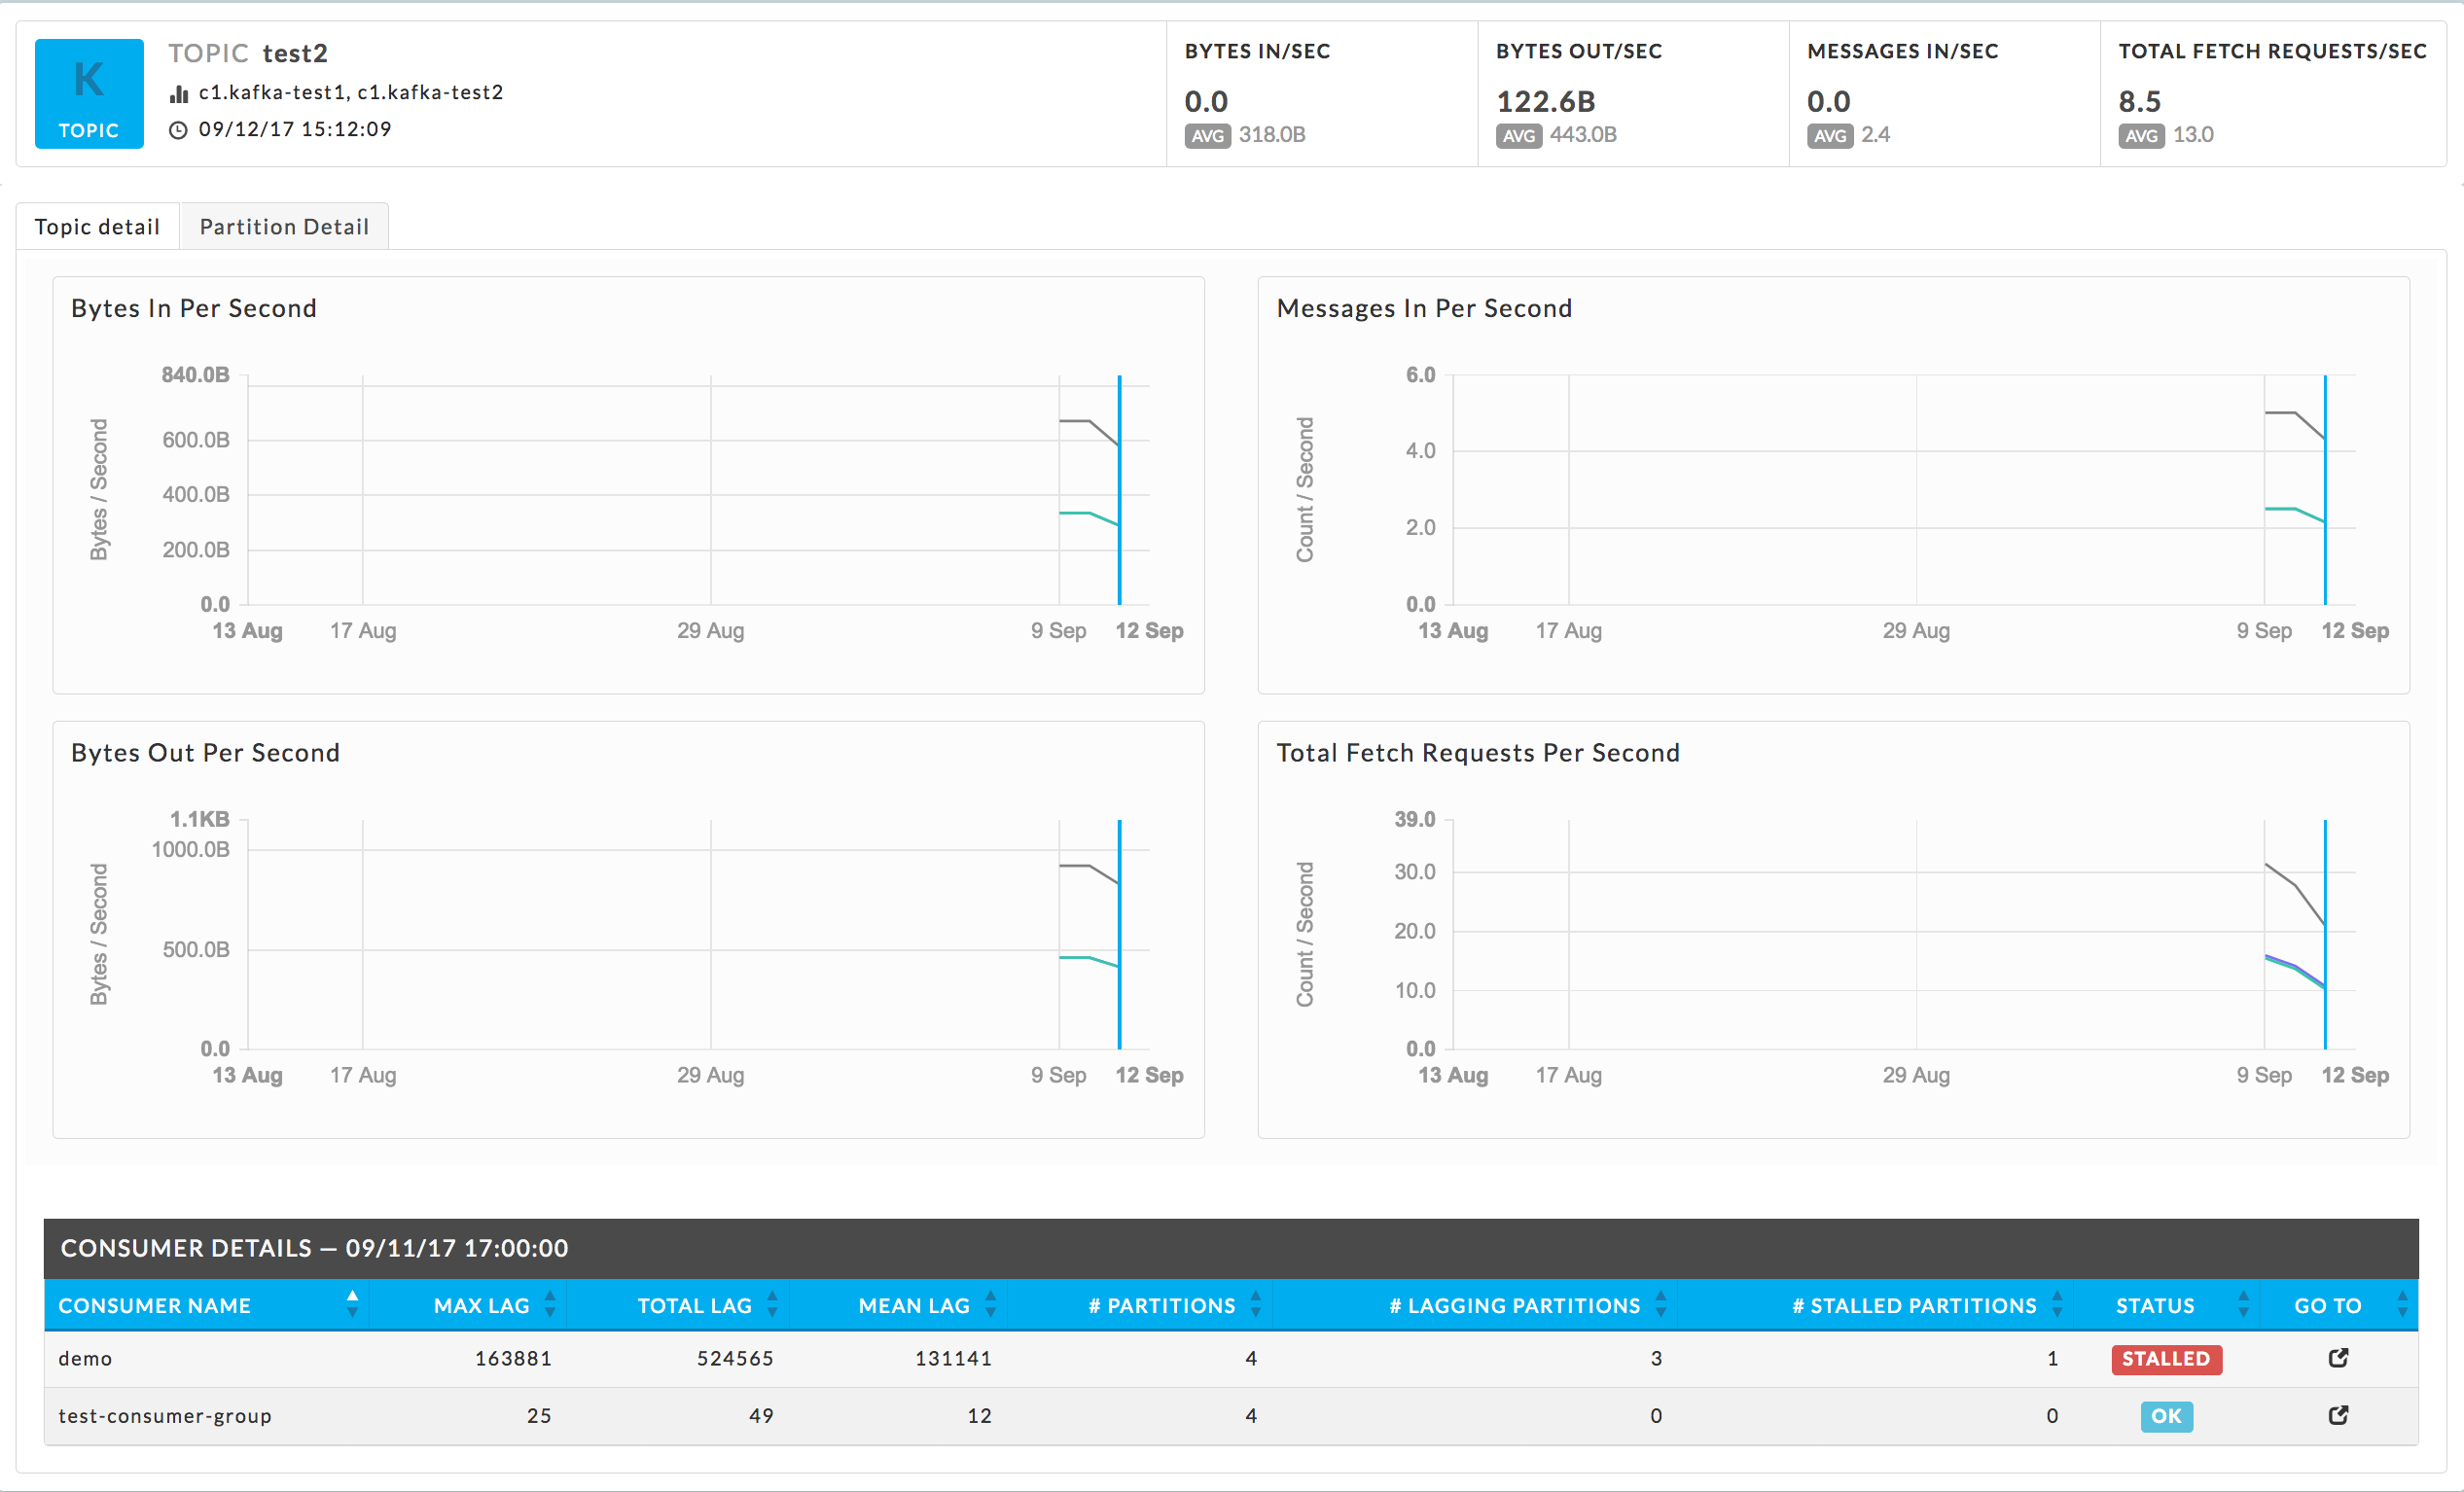Click the 13 Aug label in Messages In chart
The image size is (2464, 1492).
coord(1453,631)
